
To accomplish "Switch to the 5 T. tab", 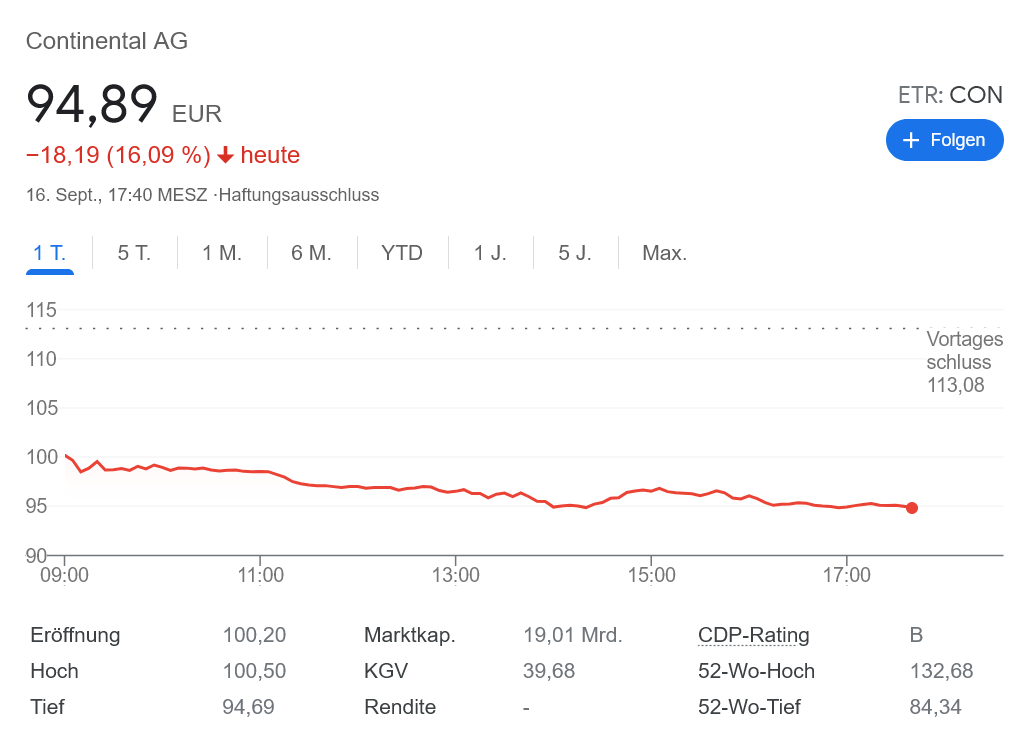I will [134, 253].
